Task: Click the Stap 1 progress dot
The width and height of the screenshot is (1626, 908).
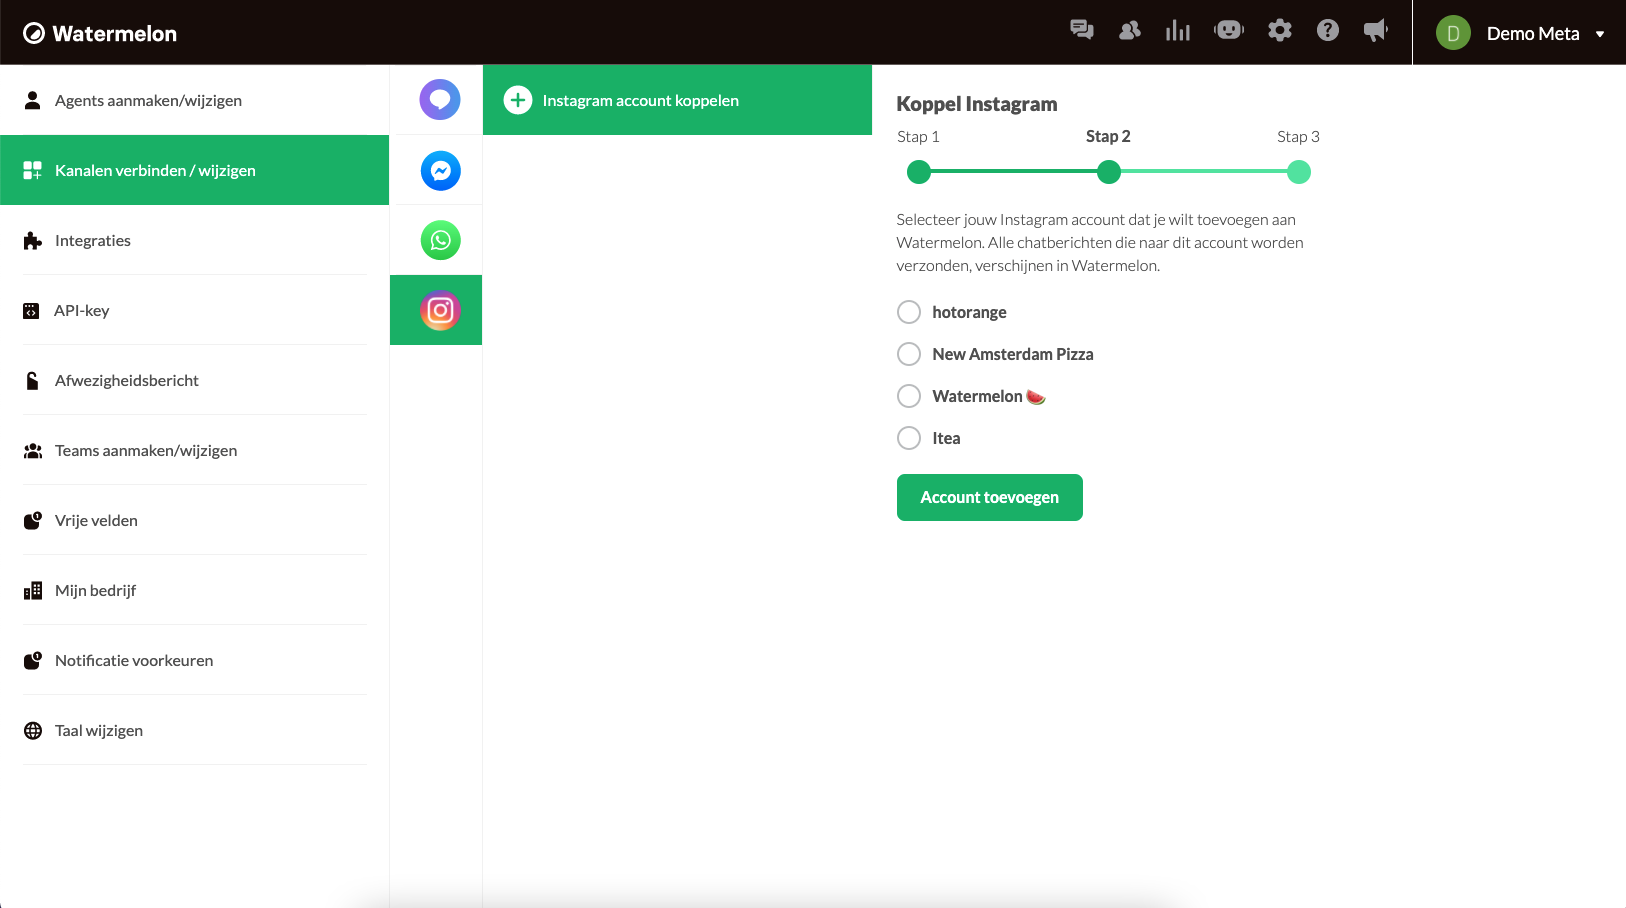Action: [x=919, y=172]
